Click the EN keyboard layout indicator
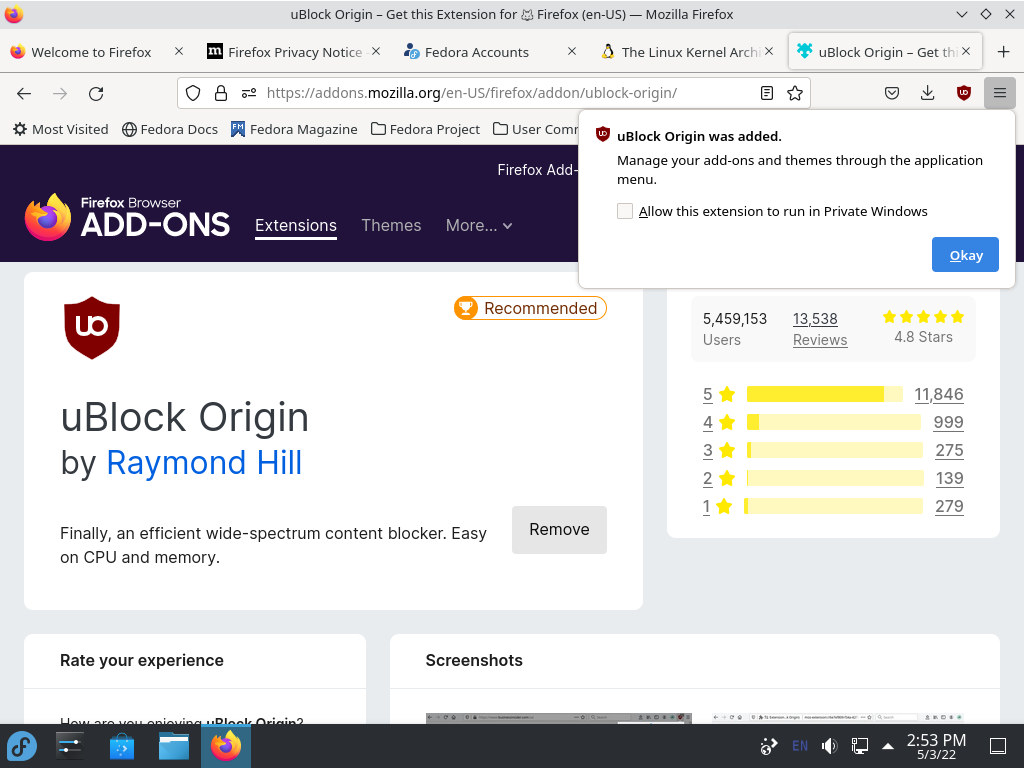Screen dimensions: 1024x768 [x=799, y=746]
